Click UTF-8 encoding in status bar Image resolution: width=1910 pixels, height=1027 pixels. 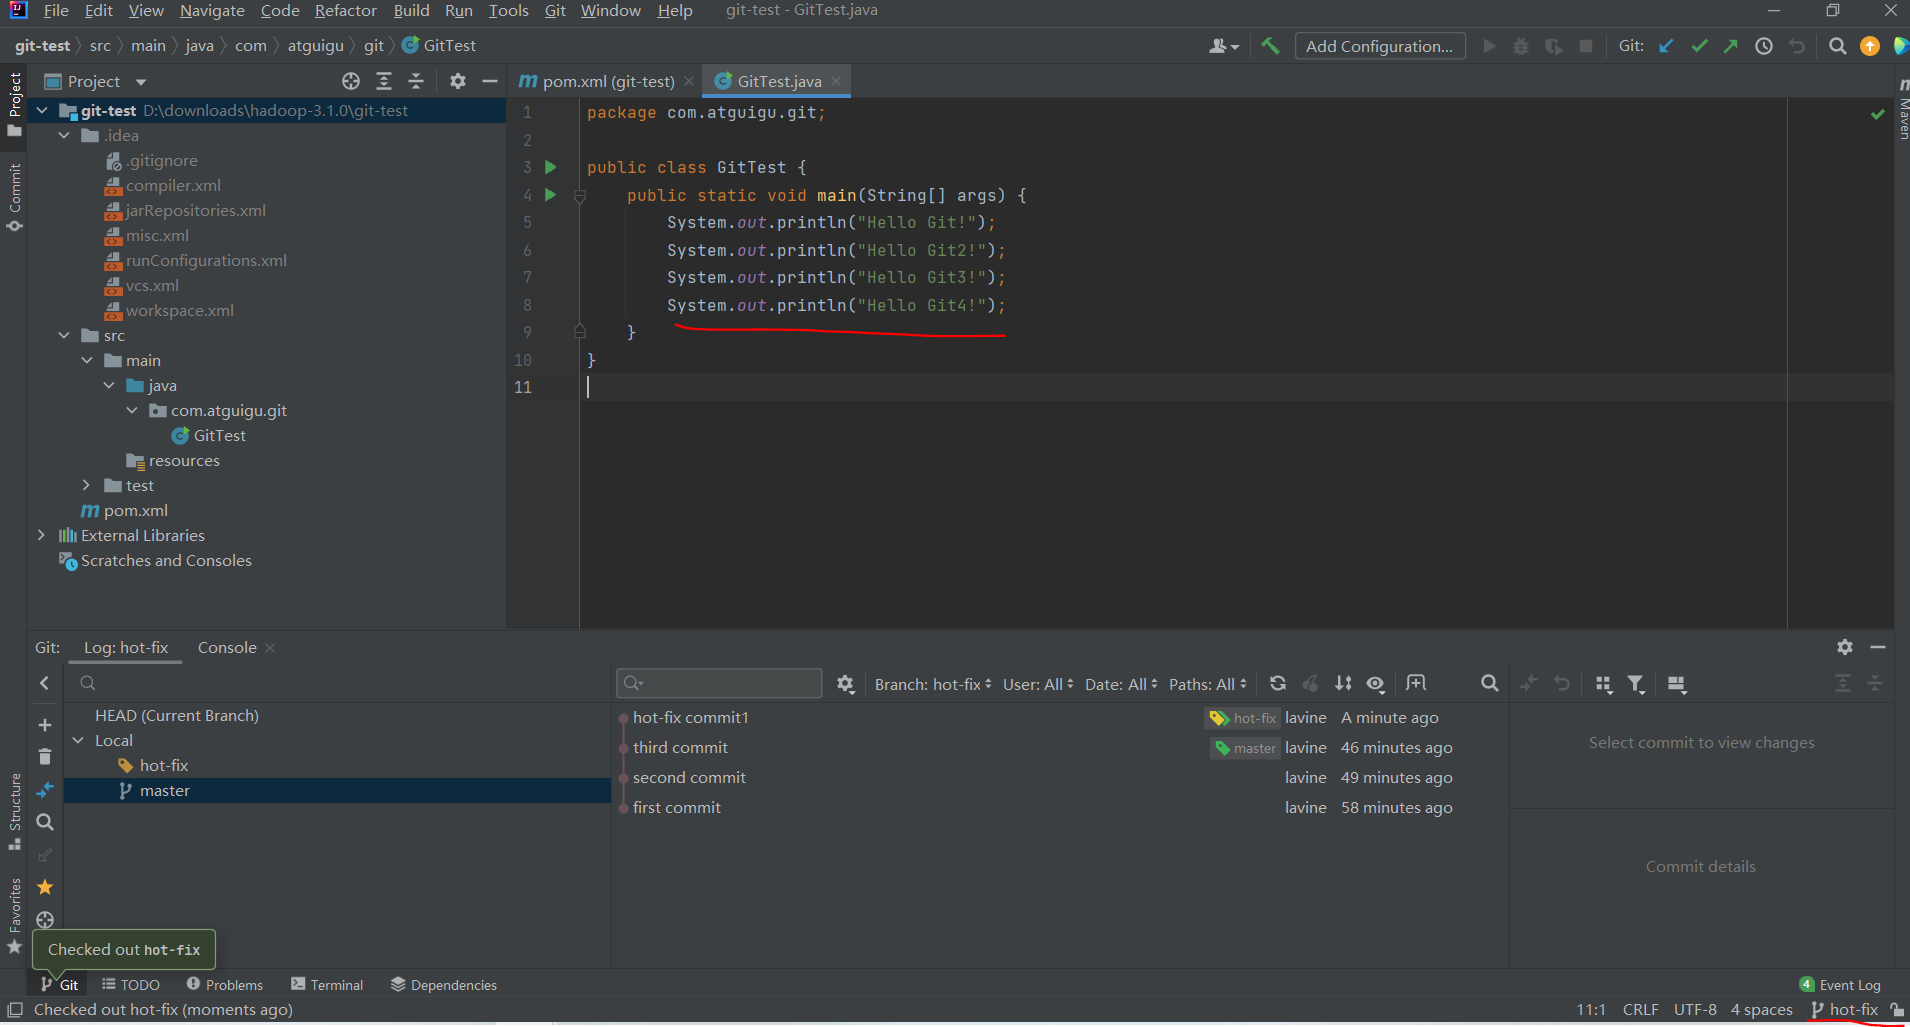(x=1695, y=1010)
